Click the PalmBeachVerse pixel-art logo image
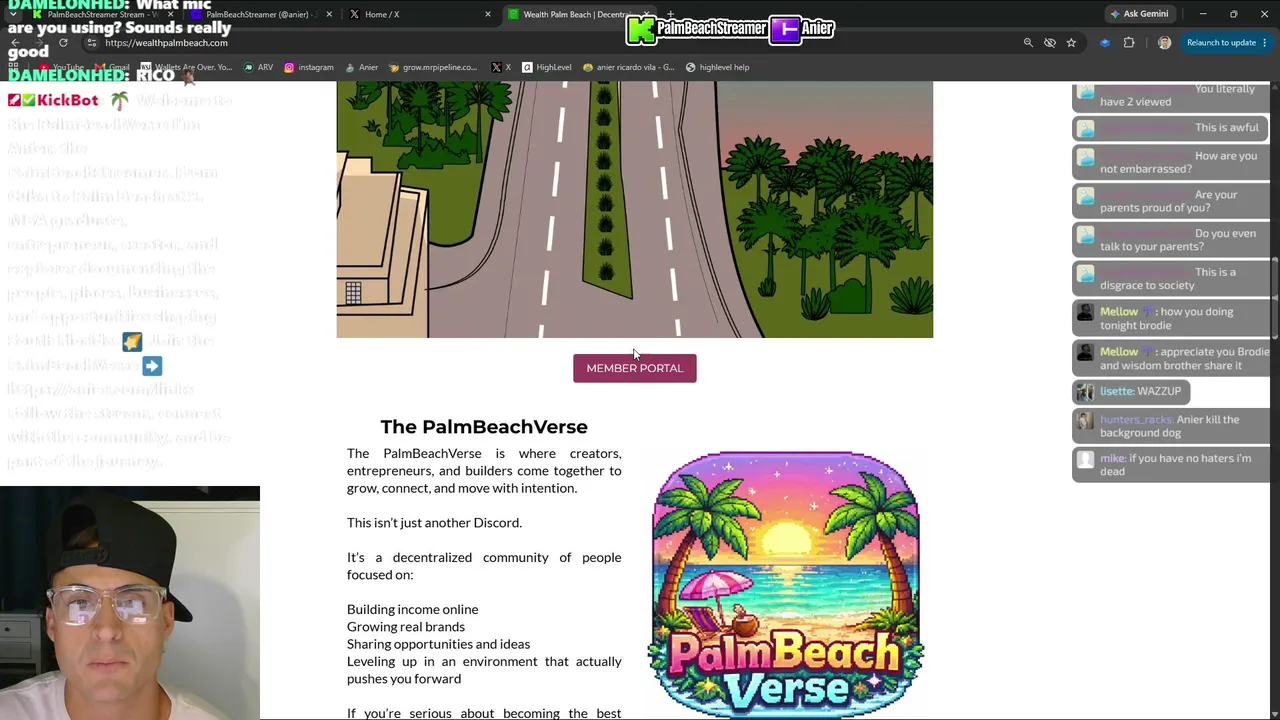The width and height of the screenshot is (1280, 720). click(786, 584)
